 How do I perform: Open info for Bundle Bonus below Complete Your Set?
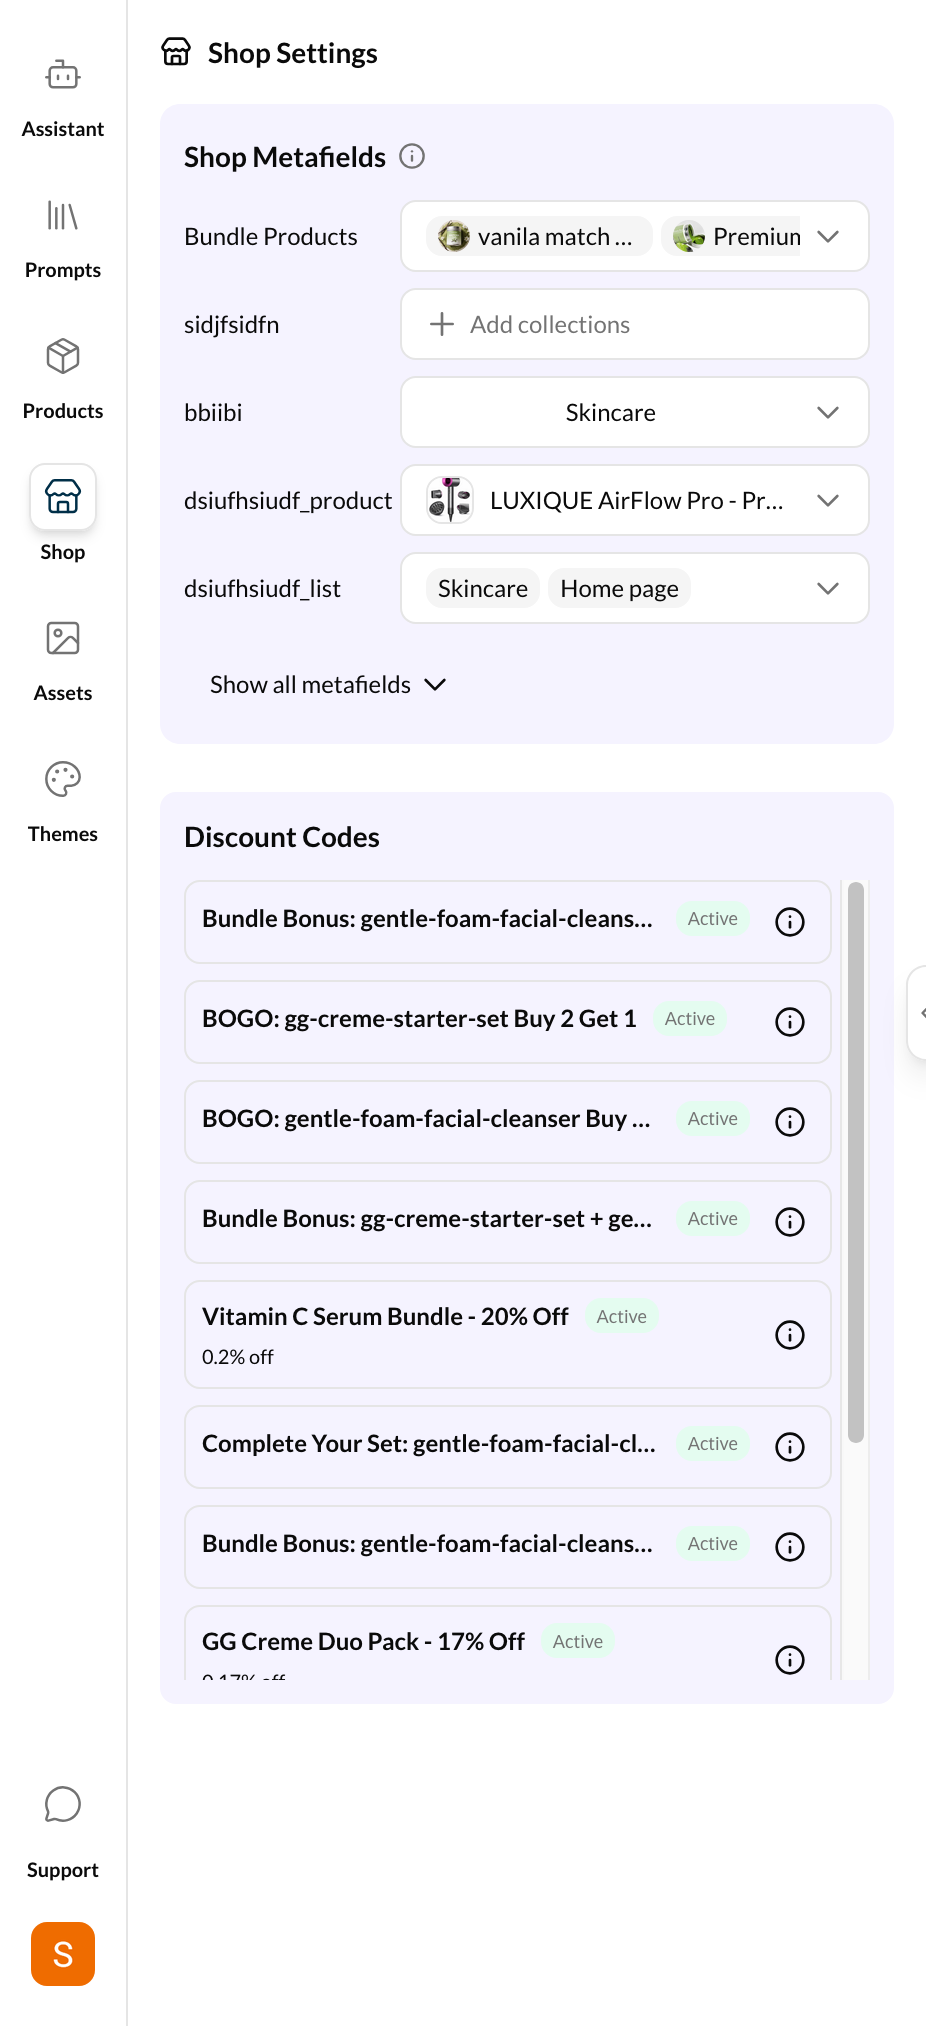(790, 1547)
